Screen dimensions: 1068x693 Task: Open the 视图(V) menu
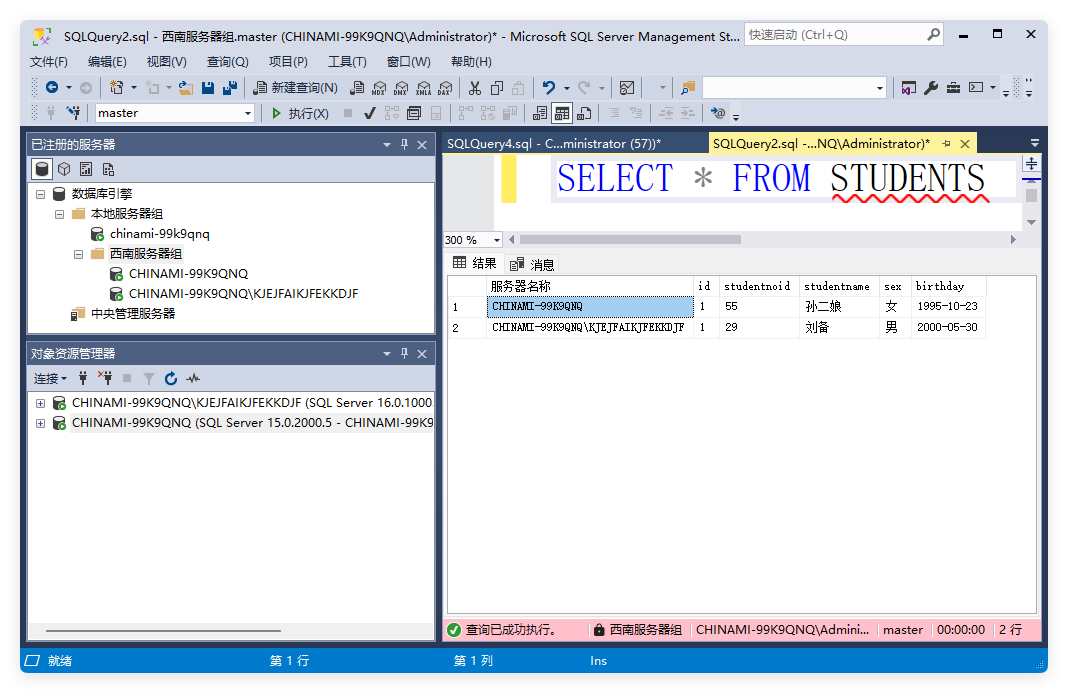(x=167, y=62)
